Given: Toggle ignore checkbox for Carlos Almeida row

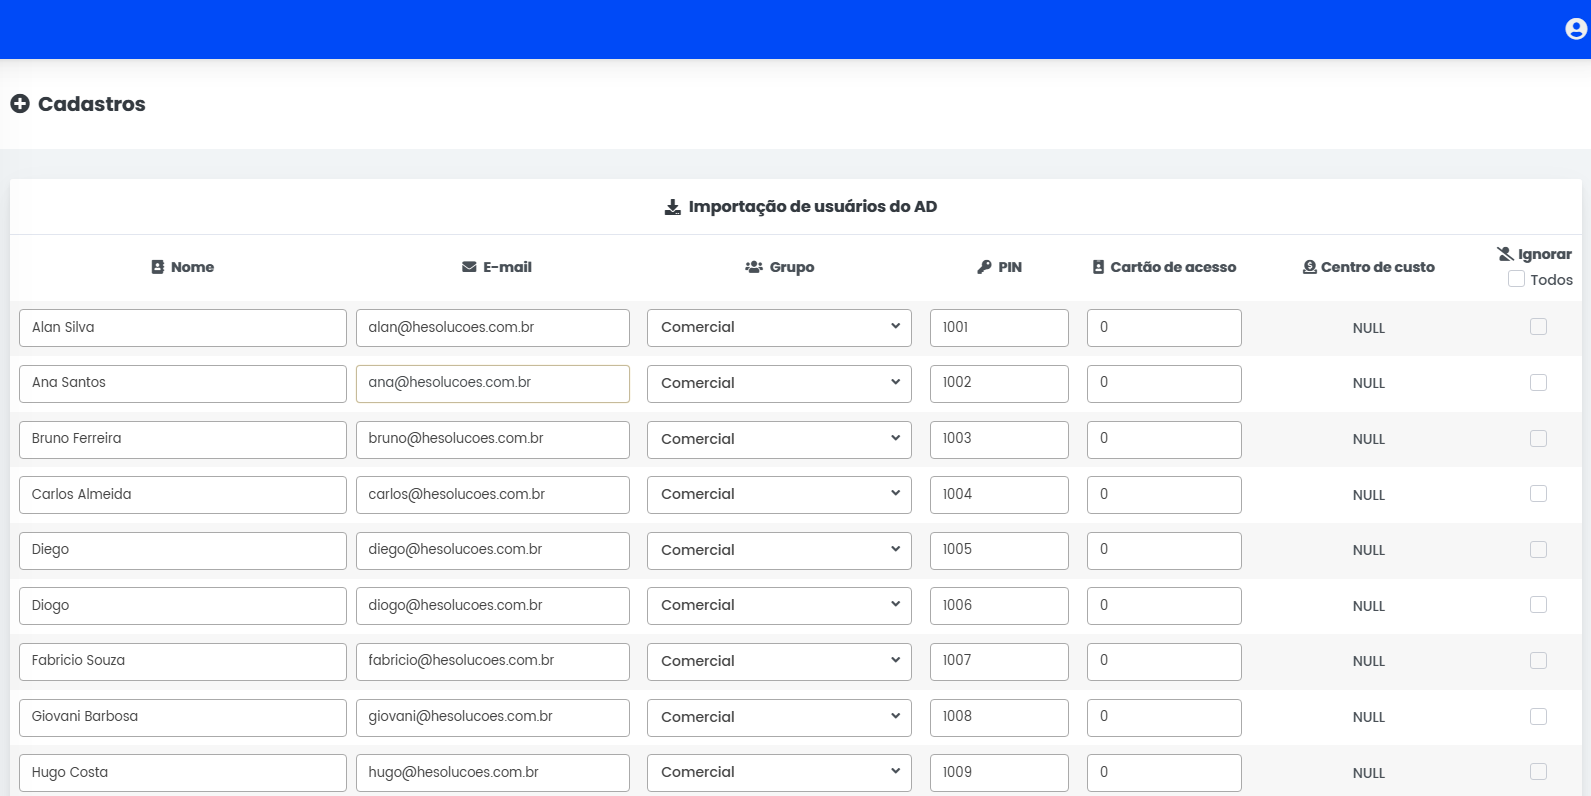Looking at the screenshot, I should click(x=1538, y=494).
